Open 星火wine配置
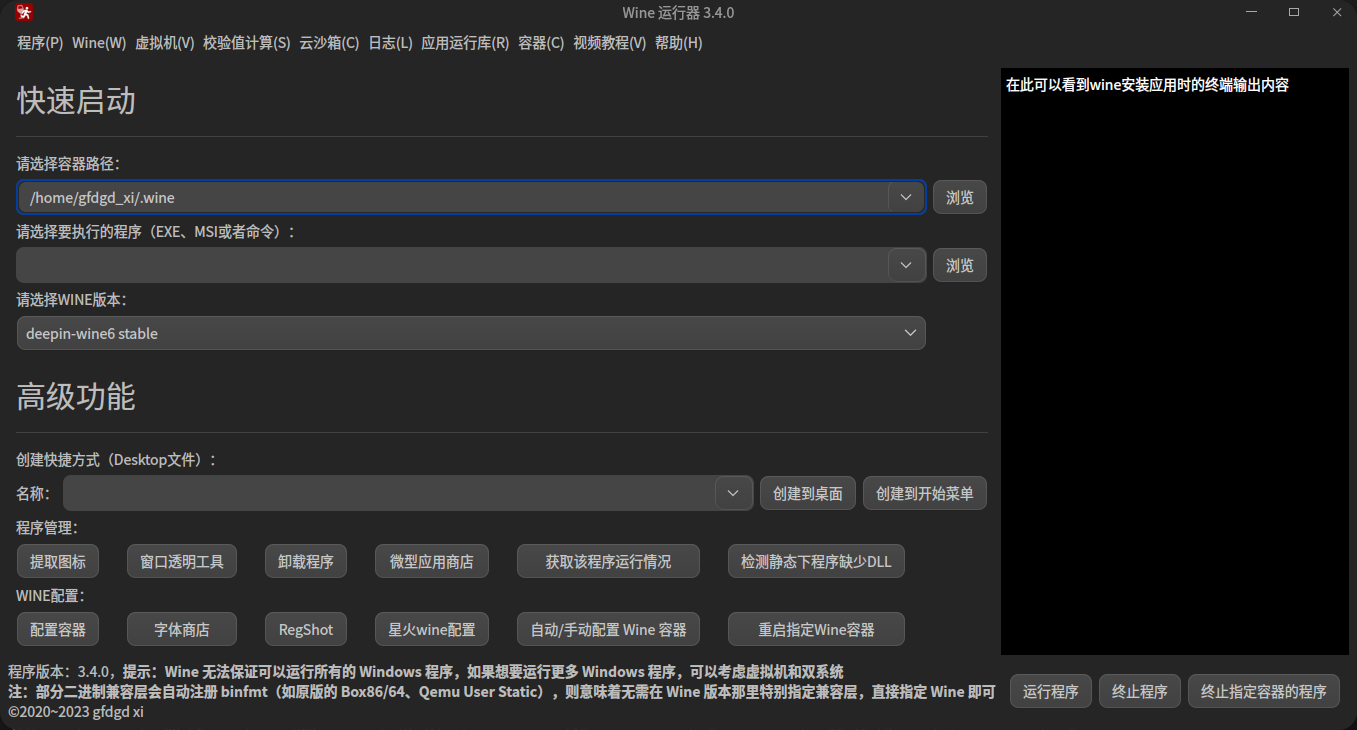This screenshot has height=730, width=1357. click(432, 629)
